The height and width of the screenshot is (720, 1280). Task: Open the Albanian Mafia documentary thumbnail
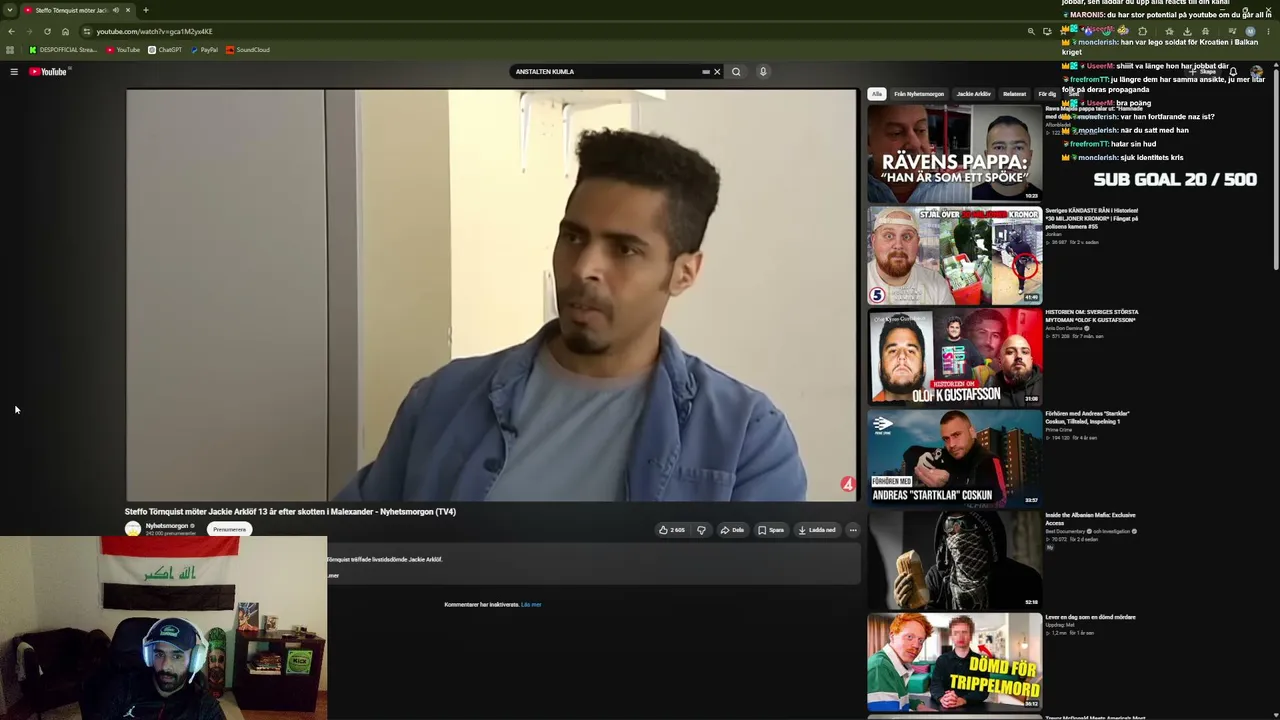(x=955, y=560)
